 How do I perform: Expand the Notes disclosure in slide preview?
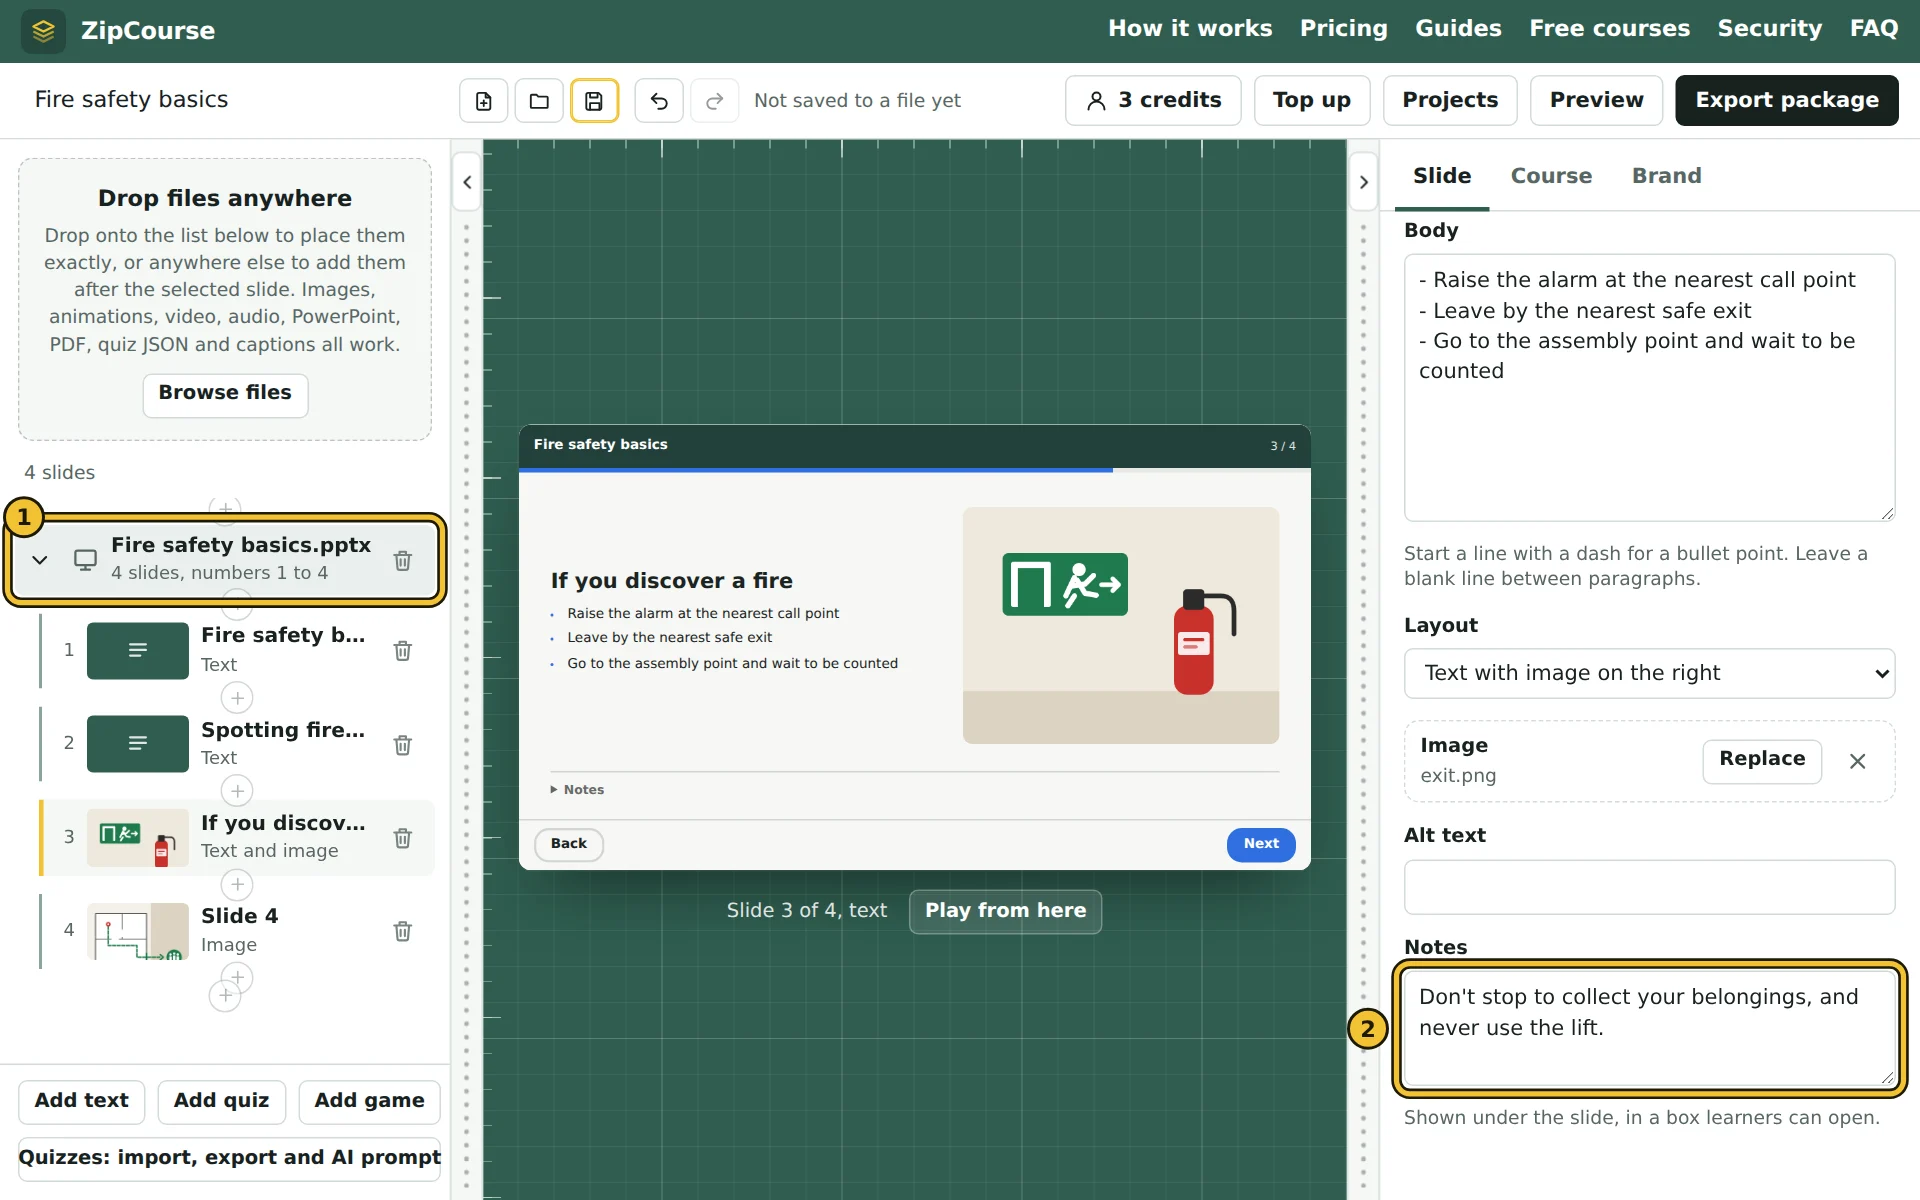577,789
